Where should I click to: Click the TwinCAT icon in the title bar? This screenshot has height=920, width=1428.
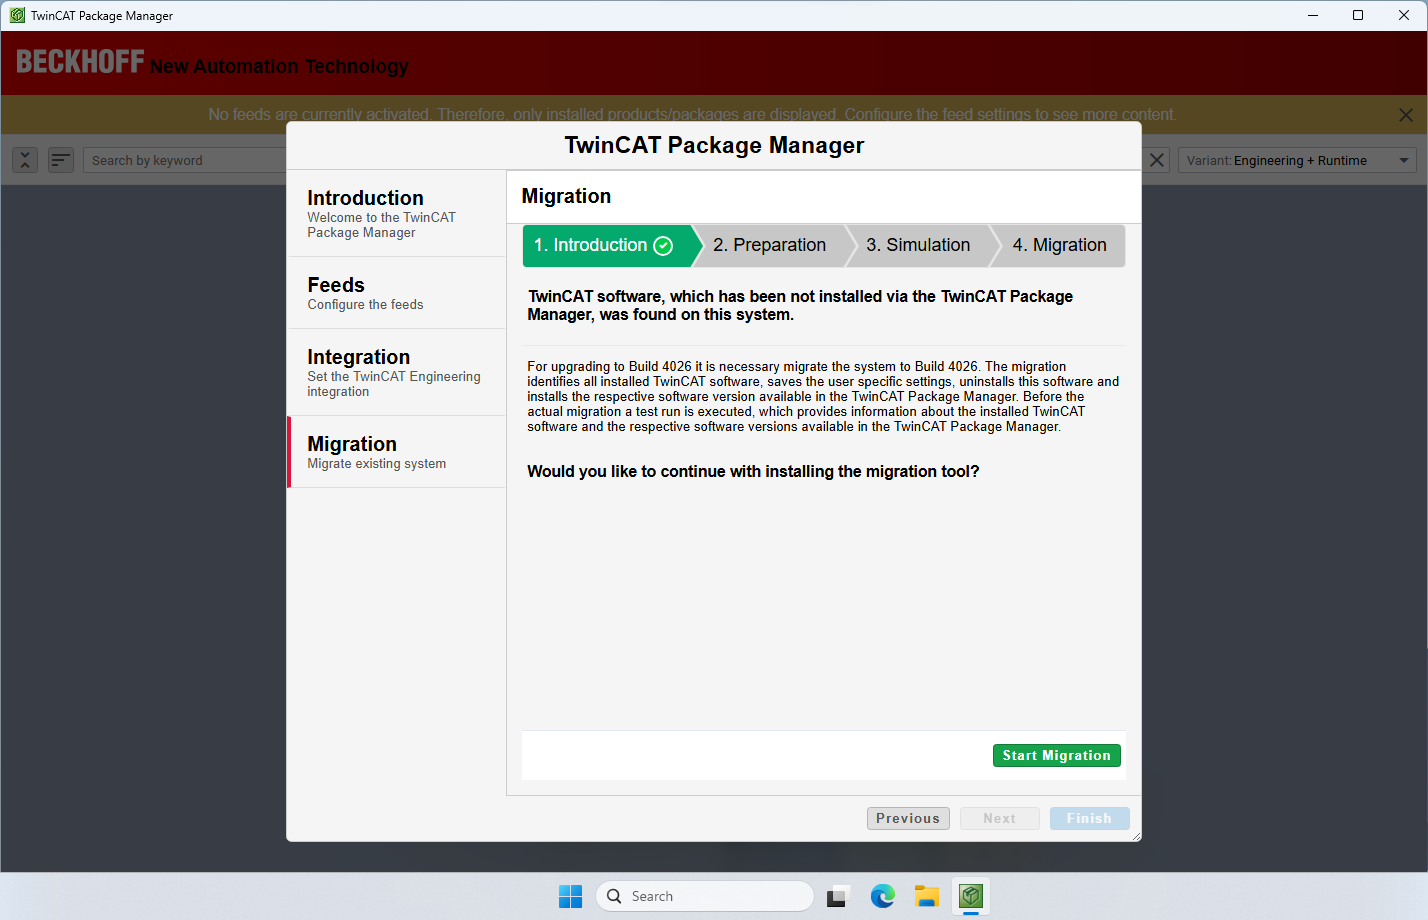[17, 15]
